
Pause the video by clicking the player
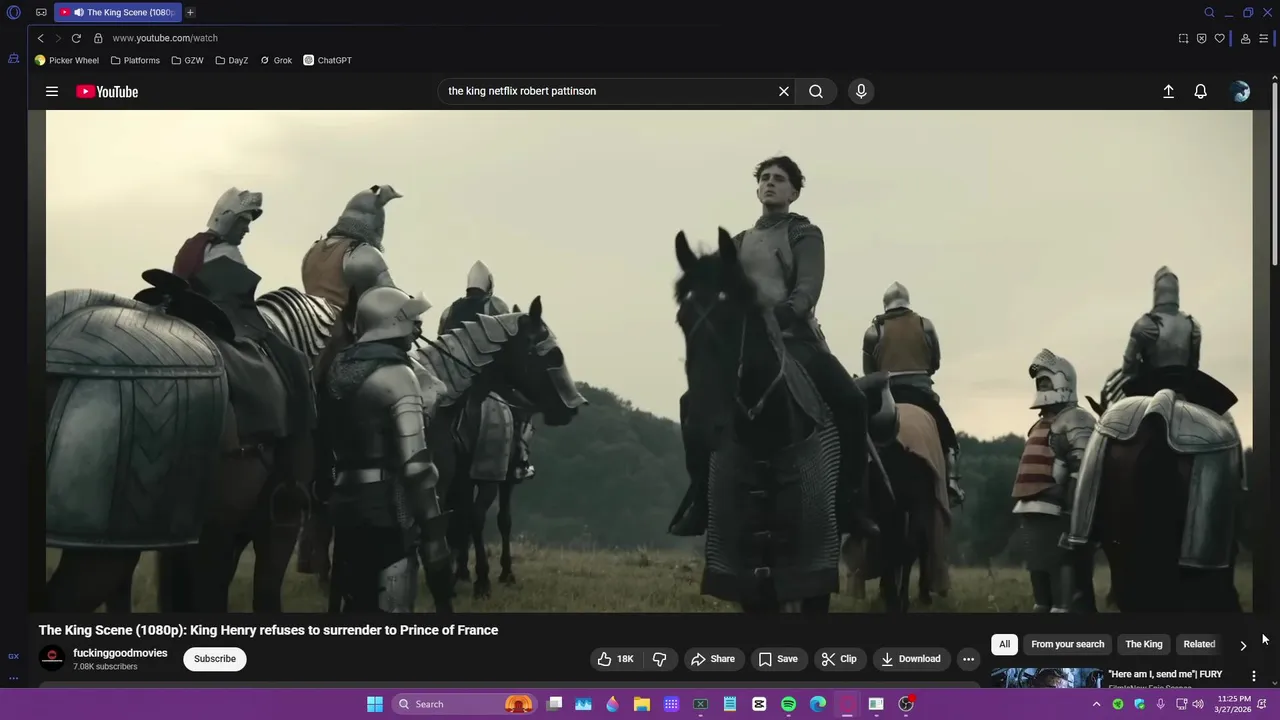[x=649, y=361]
